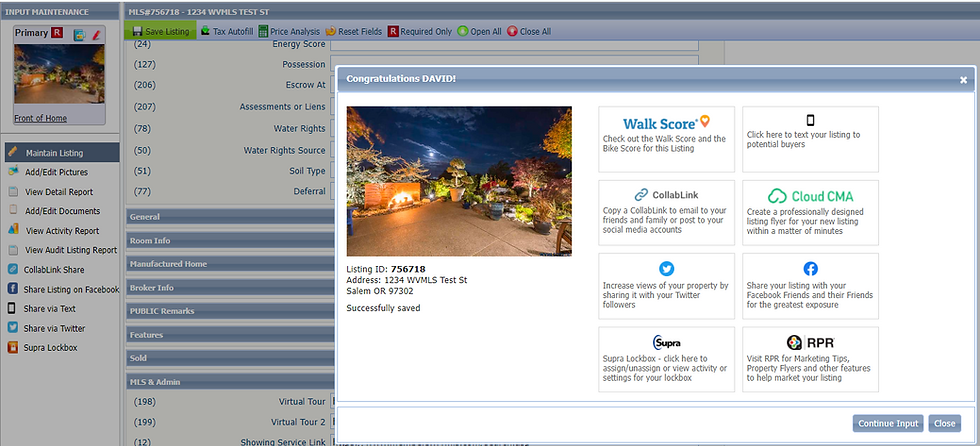Click the Save Listing toolbar button

point(160,31)
